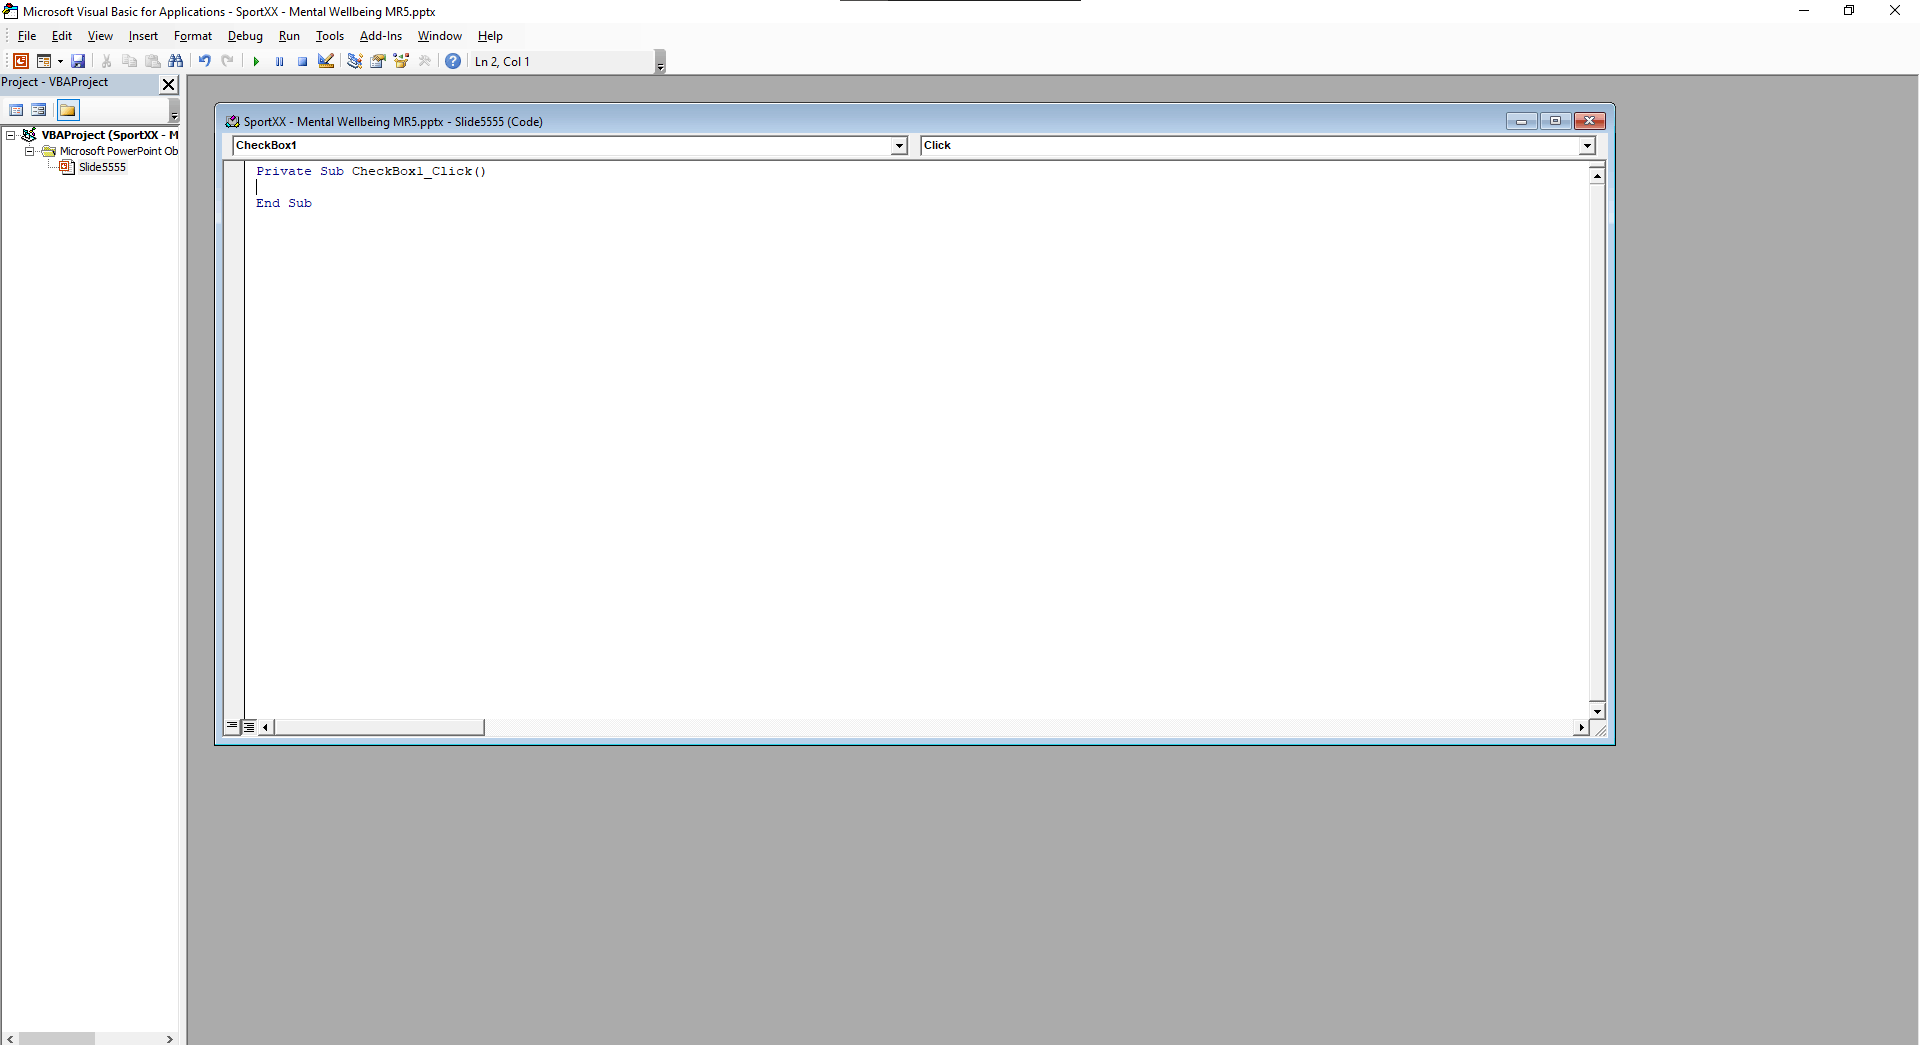
Task: Click Project pane scroll right arrow
Action: click(x=169, y=1038)
